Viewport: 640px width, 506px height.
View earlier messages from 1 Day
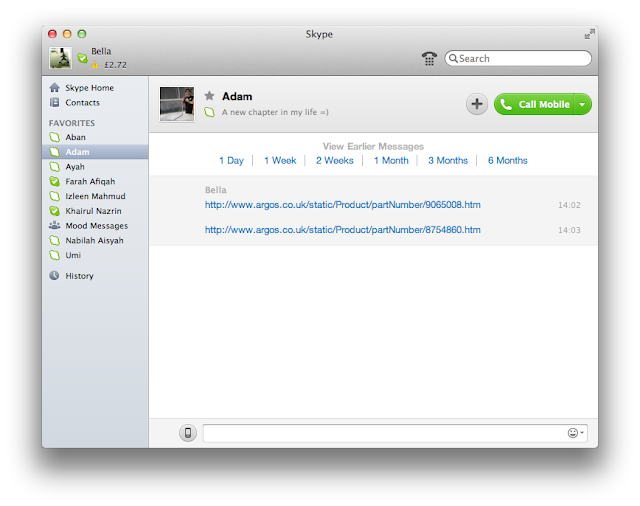coord(231,160)
